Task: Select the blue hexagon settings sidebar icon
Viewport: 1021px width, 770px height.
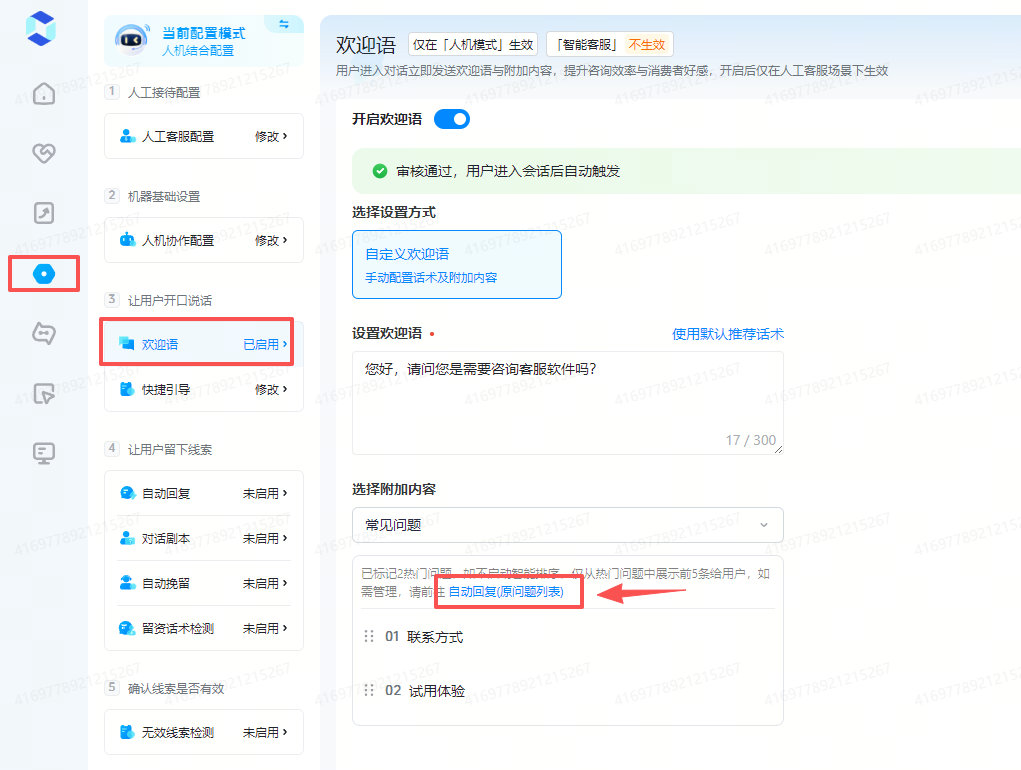Action: click(44, 274)
